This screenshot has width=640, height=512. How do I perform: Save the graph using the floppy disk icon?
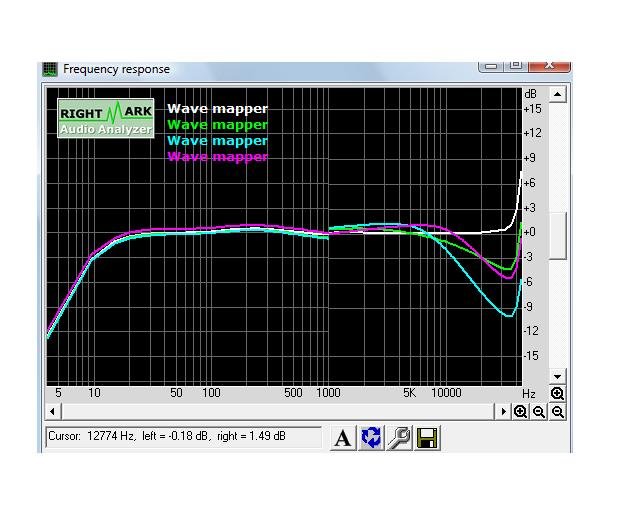427,438
